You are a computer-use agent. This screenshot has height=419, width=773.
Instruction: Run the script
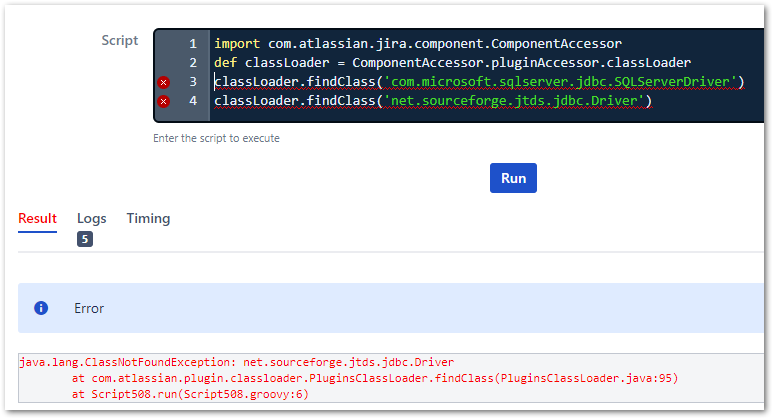(x=513, y=178)
